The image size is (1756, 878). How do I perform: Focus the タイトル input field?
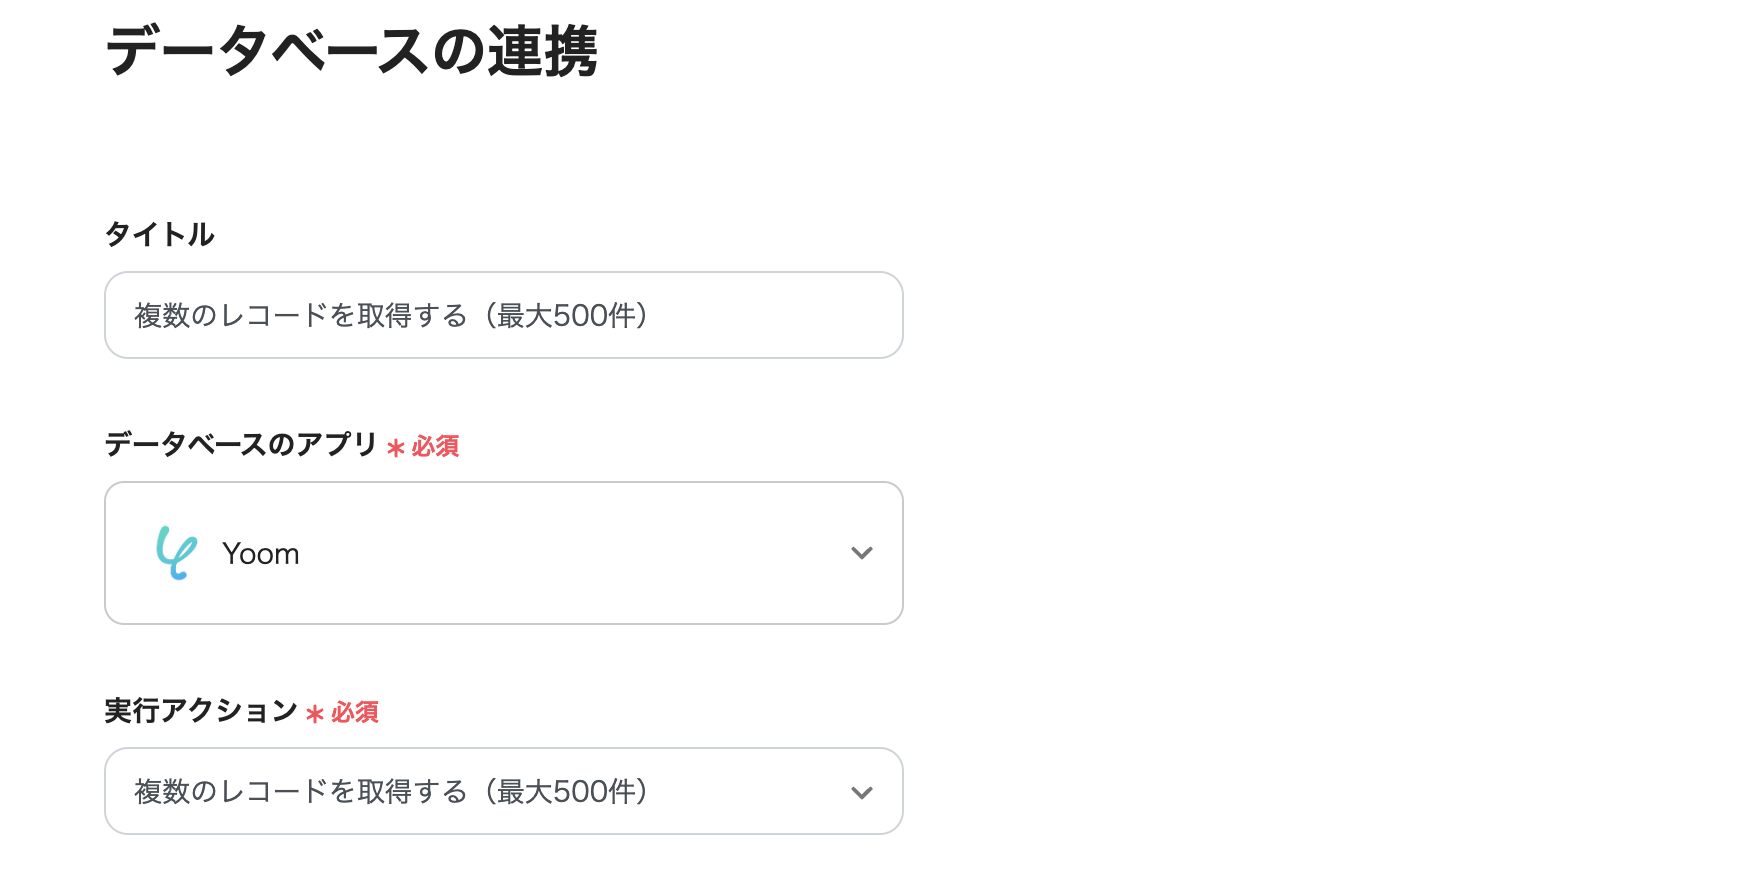(x=760, y=315)
